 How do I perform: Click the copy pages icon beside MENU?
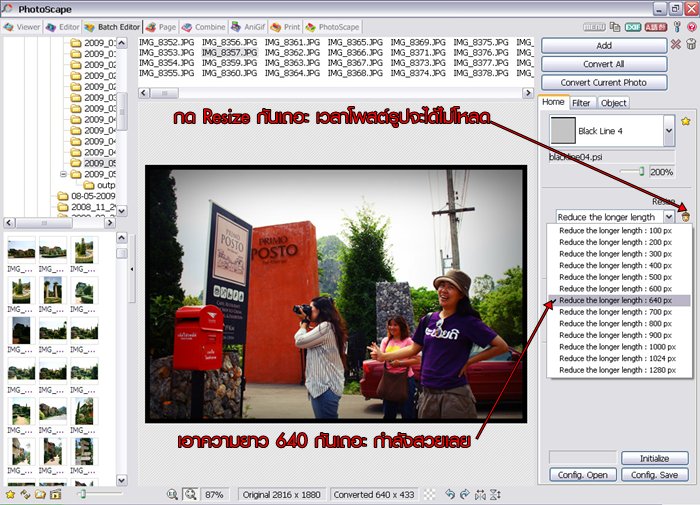(615, 27)
